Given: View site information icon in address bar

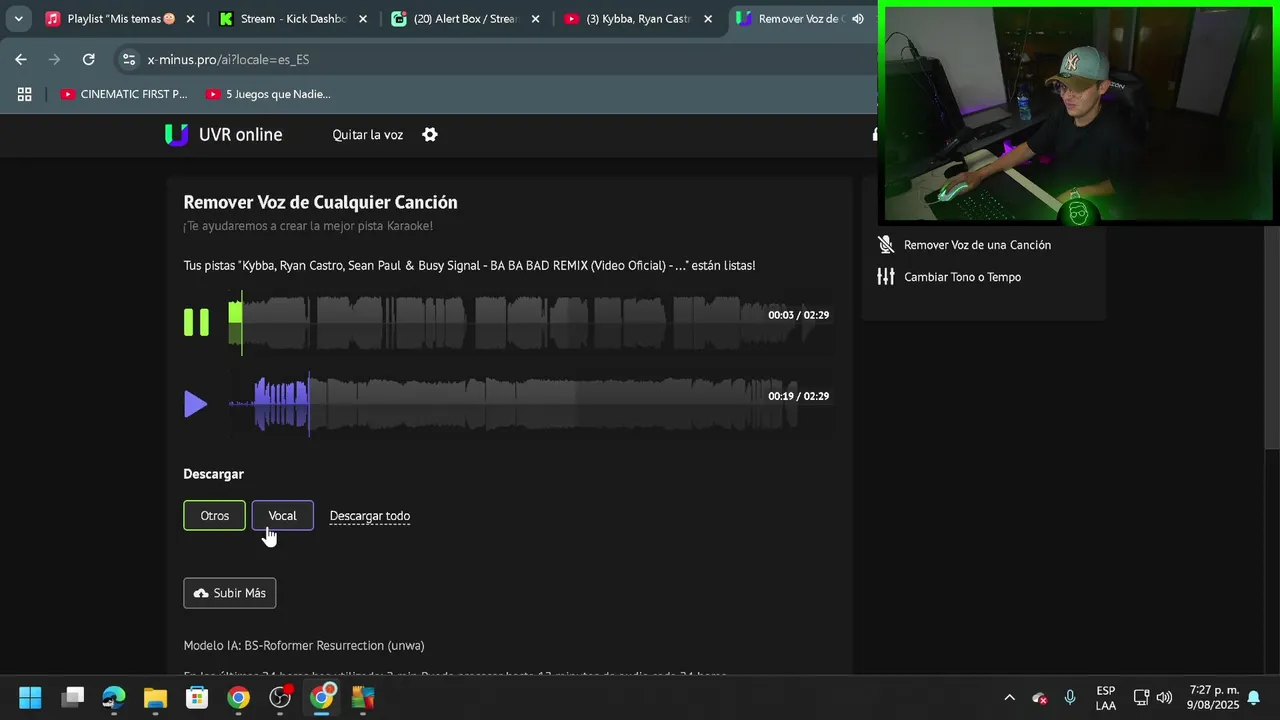Looking at the screenshot, I should tap(129, 59).
